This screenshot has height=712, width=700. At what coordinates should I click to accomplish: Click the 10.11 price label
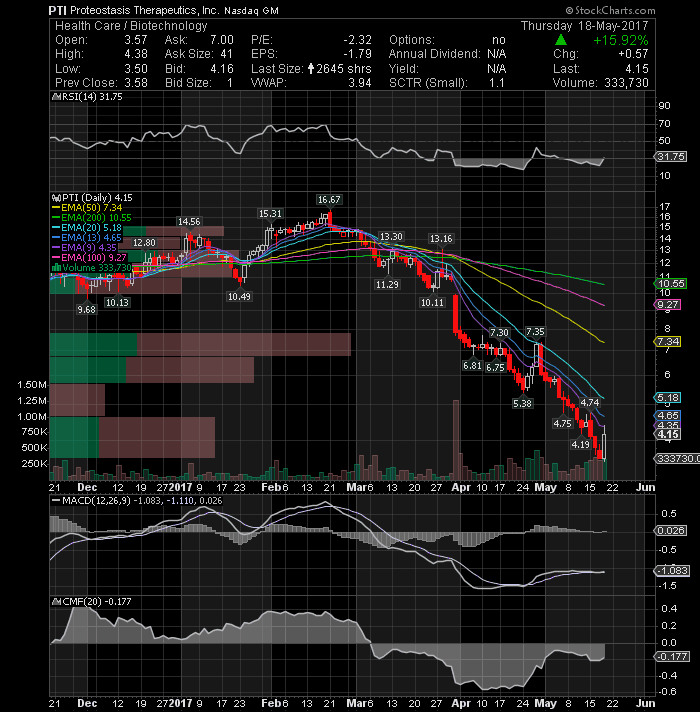pos(432,302)
